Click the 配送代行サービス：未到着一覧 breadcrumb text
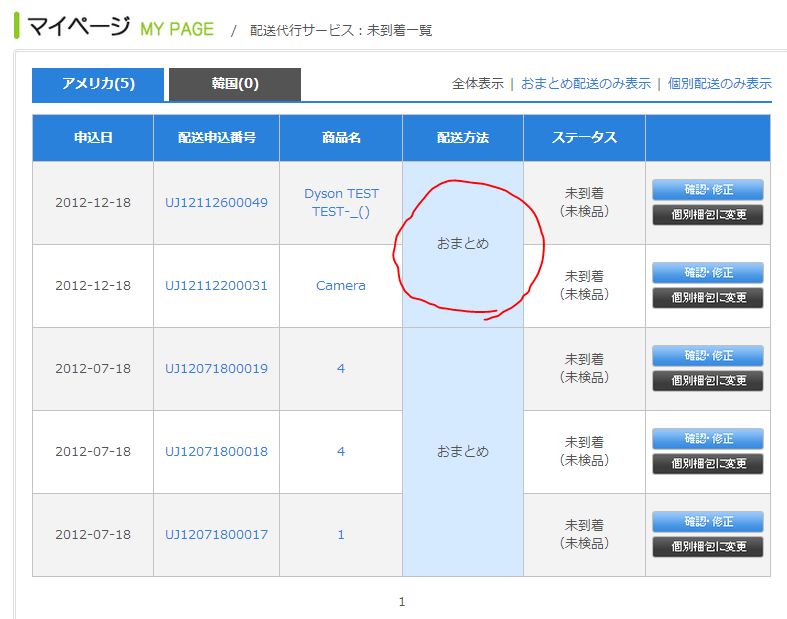787x619 pixels. (341, 31)
